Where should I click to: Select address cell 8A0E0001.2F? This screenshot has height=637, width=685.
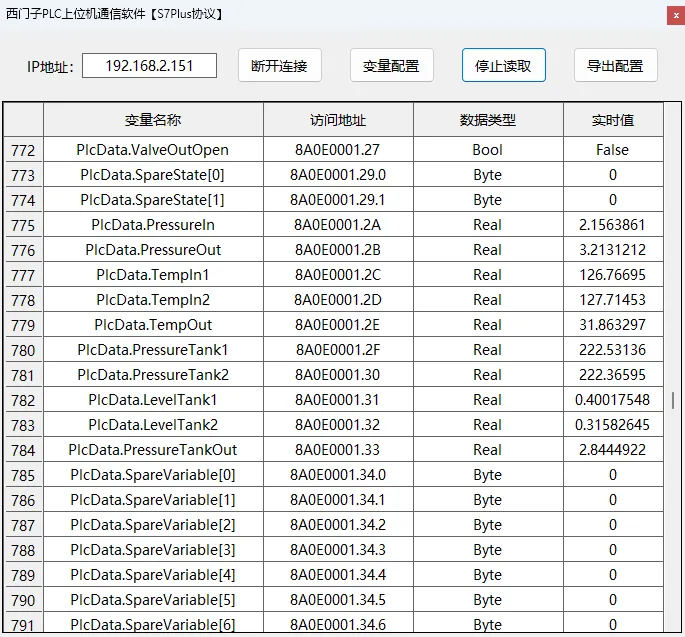pos(338,350)
